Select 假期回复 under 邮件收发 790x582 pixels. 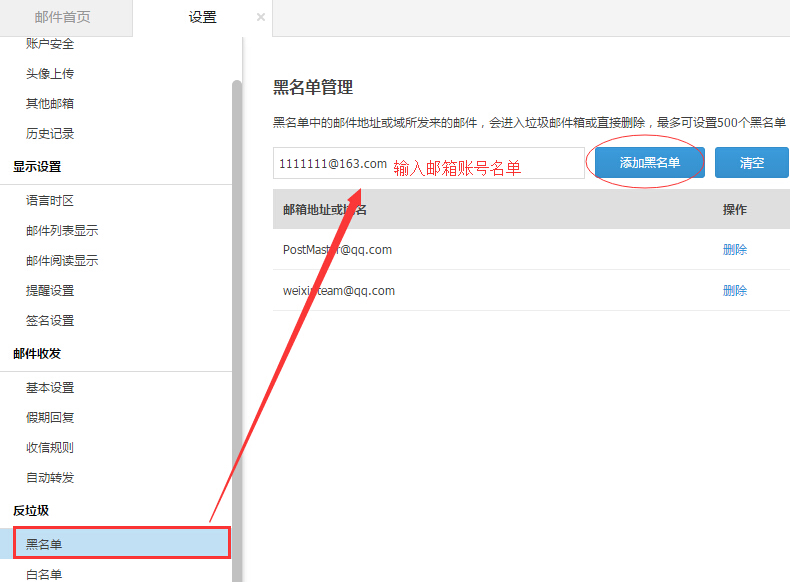pyautogui.click(x=50, y=418)
